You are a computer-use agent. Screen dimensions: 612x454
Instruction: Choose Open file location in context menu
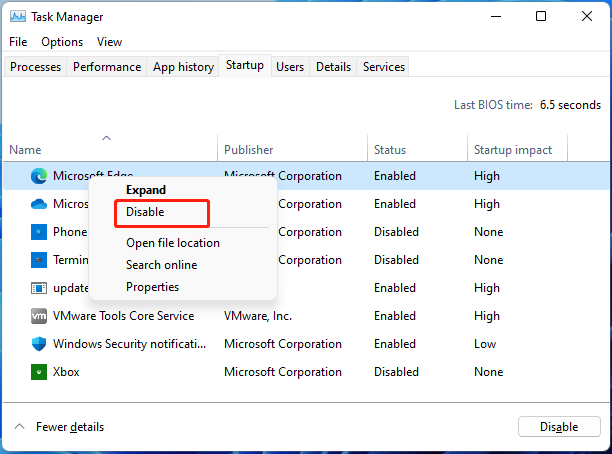point(173,243)
